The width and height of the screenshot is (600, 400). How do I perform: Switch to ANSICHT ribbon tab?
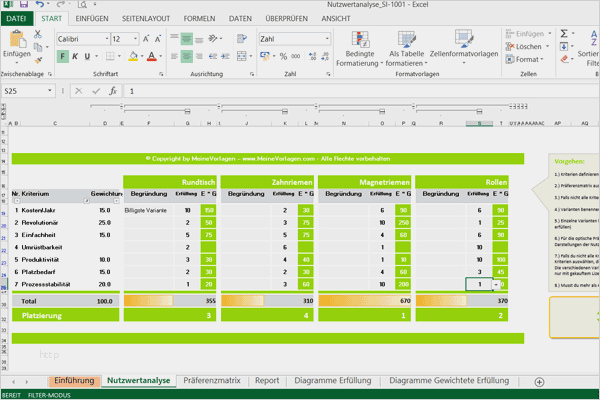(x=336, y=18)
